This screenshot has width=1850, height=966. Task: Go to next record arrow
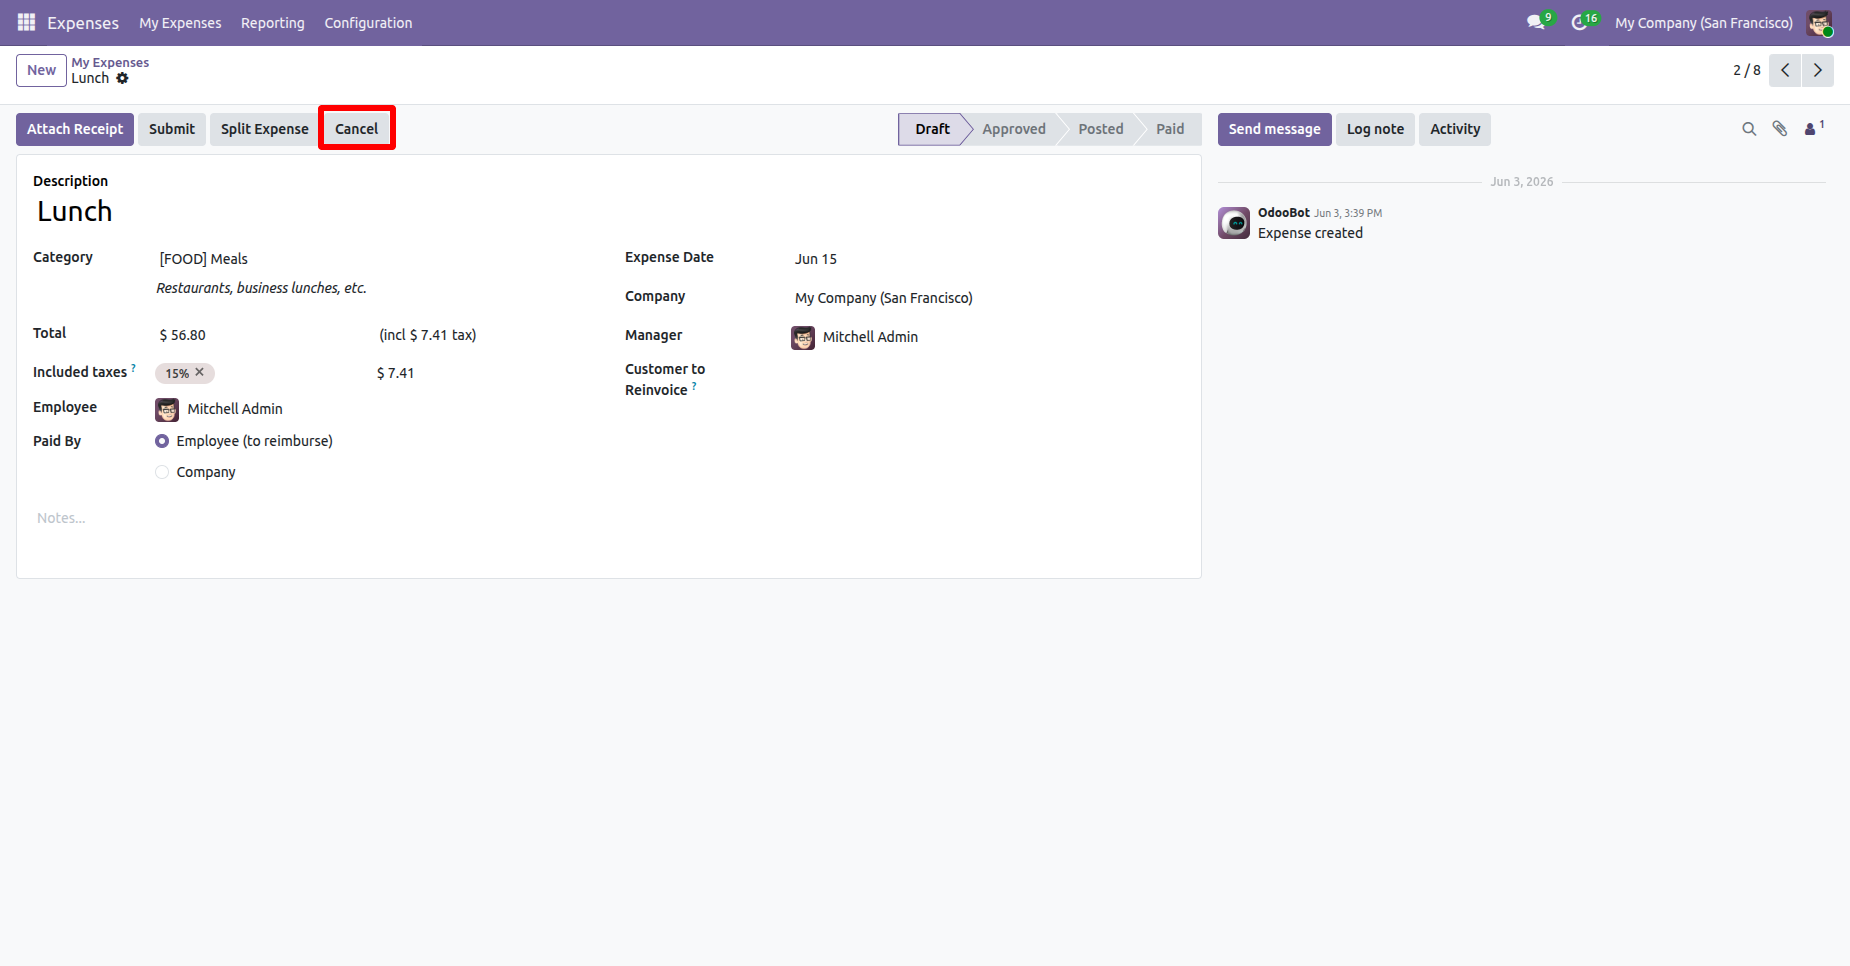coord(1818,70)
